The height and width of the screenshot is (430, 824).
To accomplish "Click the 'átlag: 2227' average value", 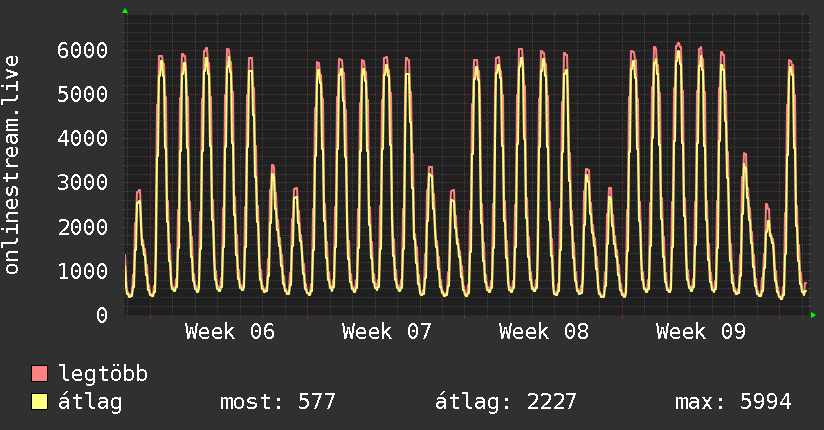I will pos(506,402).
